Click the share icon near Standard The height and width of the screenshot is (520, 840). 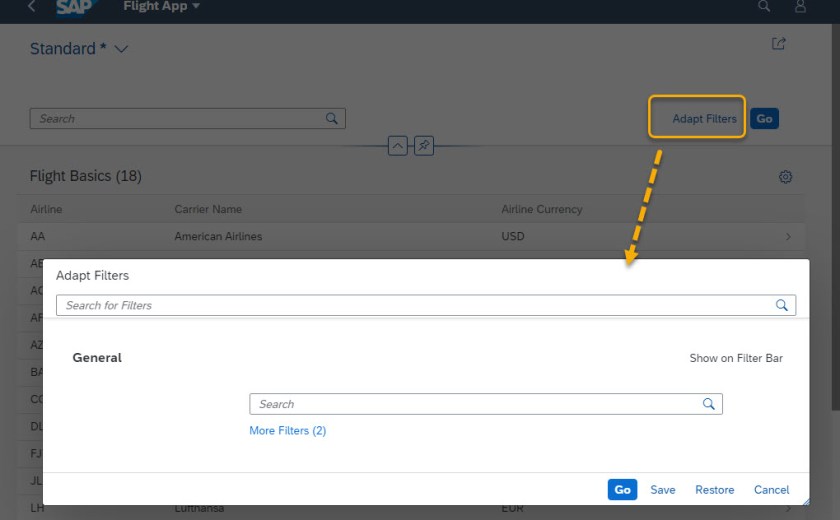pos(778,44)
